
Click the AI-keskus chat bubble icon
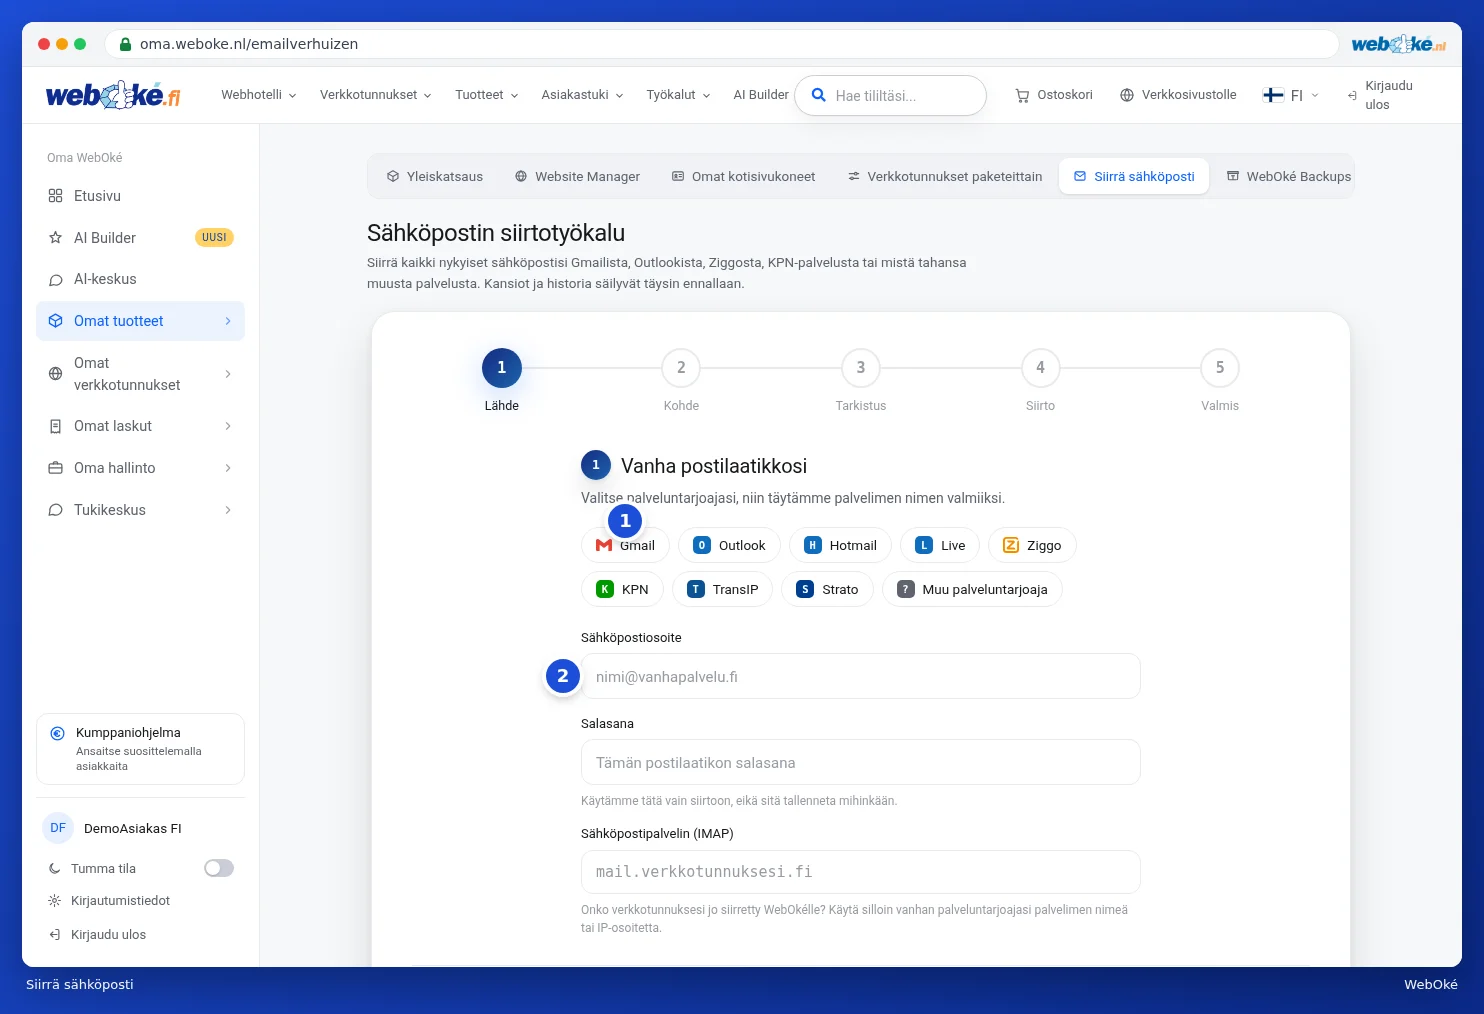tap(56, 280)
